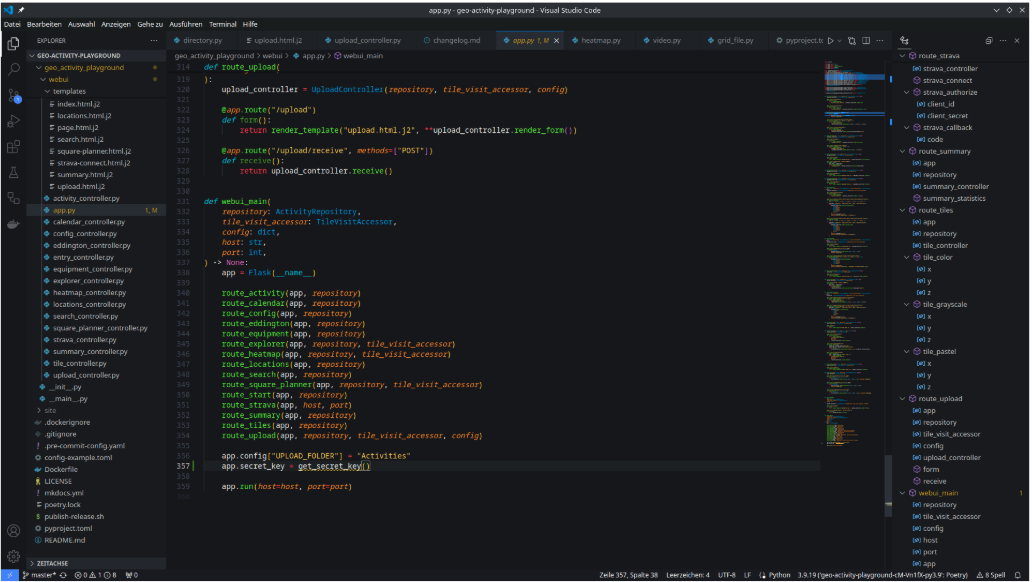Open editor more actions ellipsis
Image resolution: width=1032 pixels, height=582 pixels.
(x=880, y=41)
